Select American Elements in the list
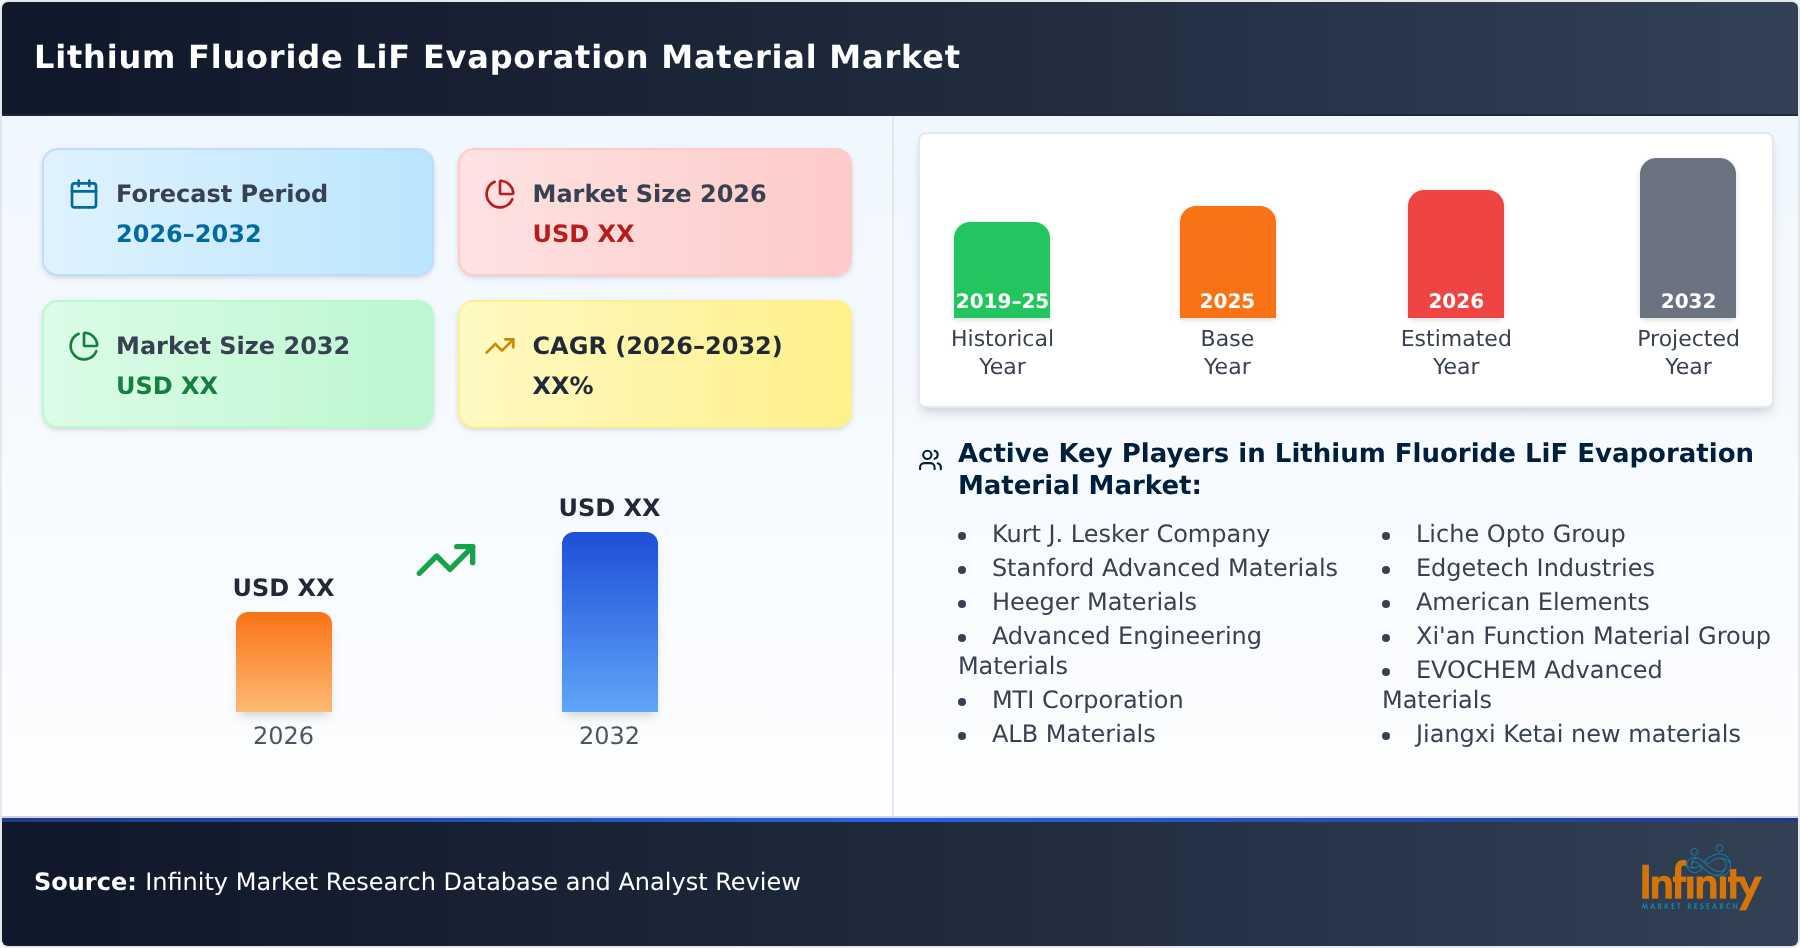This screenshot has height=948, width=1800. [1532, 602]
